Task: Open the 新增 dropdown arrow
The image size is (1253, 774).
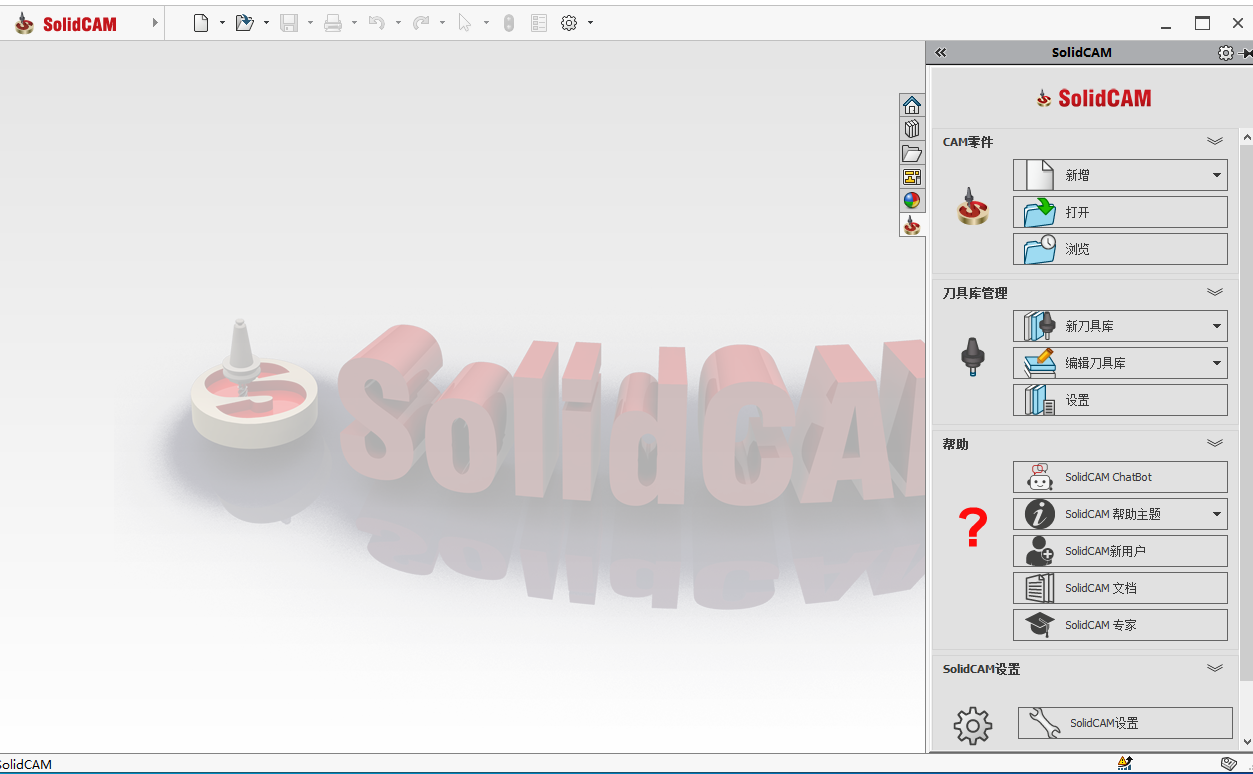Action: point(1217,175)
